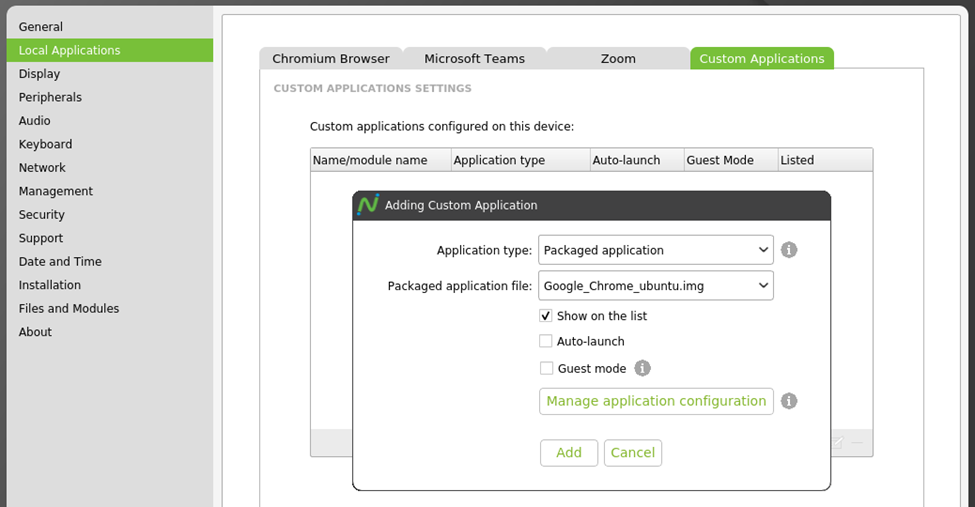Screen dimensions: 975x507
Task: Click the Listed column header
Action: click(826, 160)
